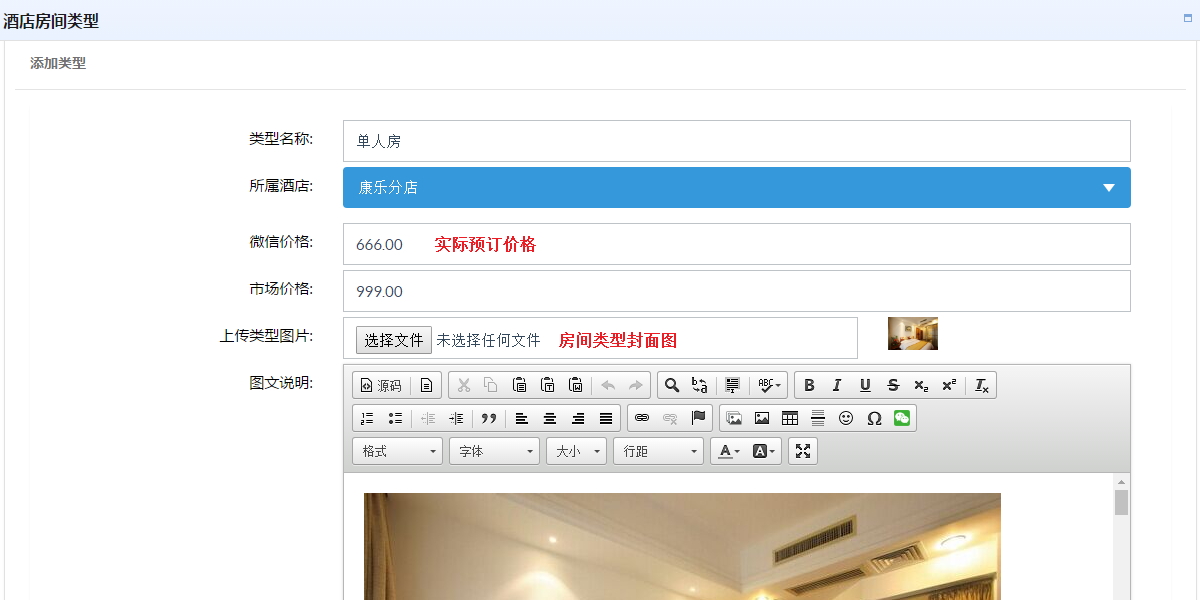Click the cut scissors icon
The width and height of the screenshot is (1200, 600).
click(x=463, y=385)
